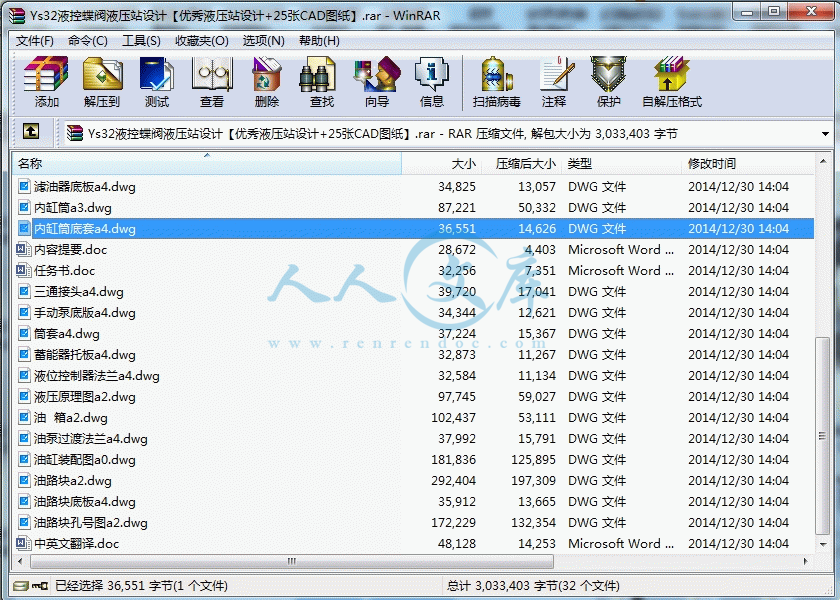The width and height of the screenshot is (840, 600).
Task: Go up one folder level
Action: tap(31, 131)
